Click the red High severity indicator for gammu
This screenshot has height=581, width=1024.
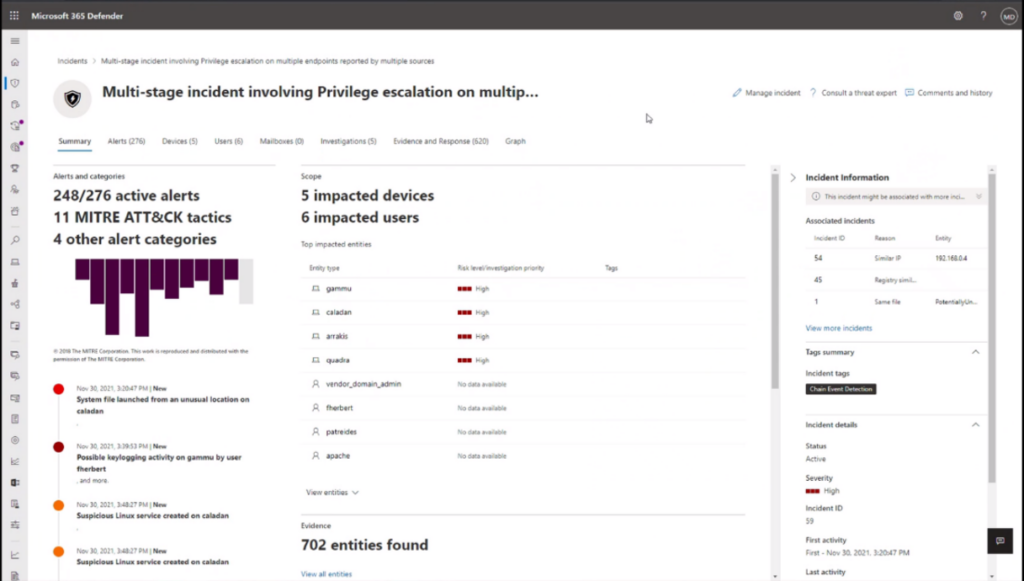(465, 286)
